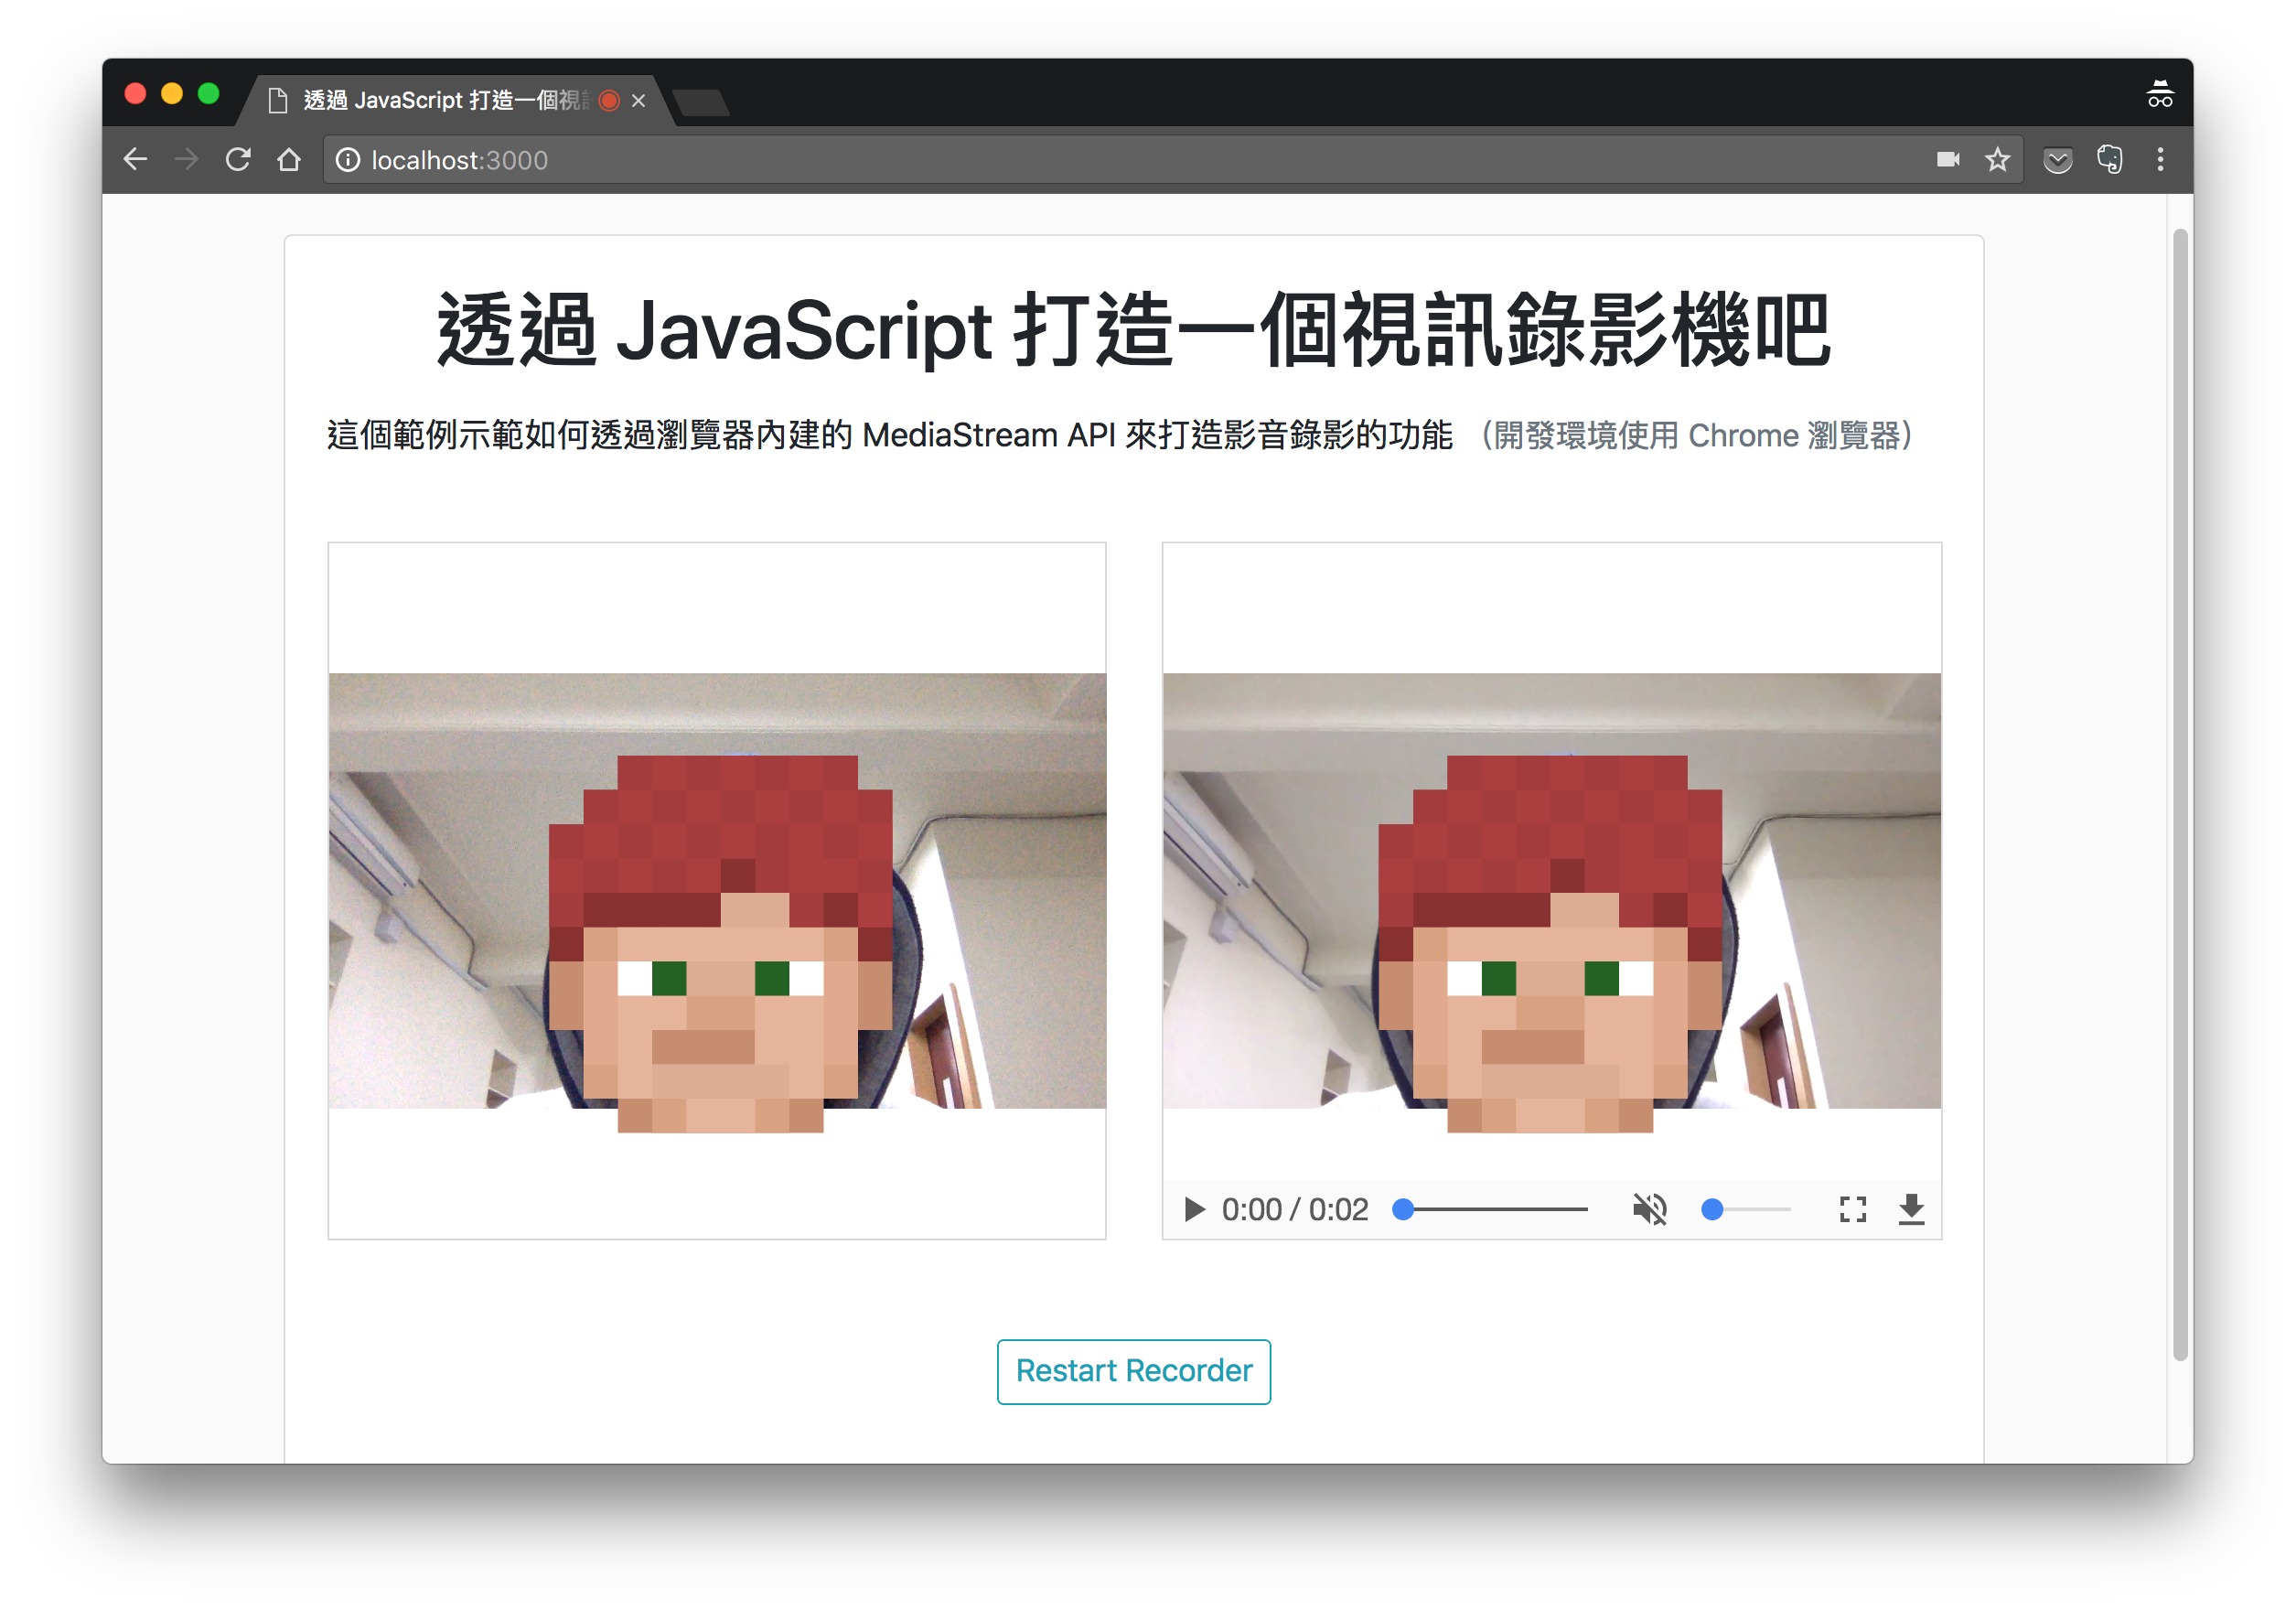Click the Restart Recorder button
This screenshot has height=1610, width=2296.
click(1133, 1371)
